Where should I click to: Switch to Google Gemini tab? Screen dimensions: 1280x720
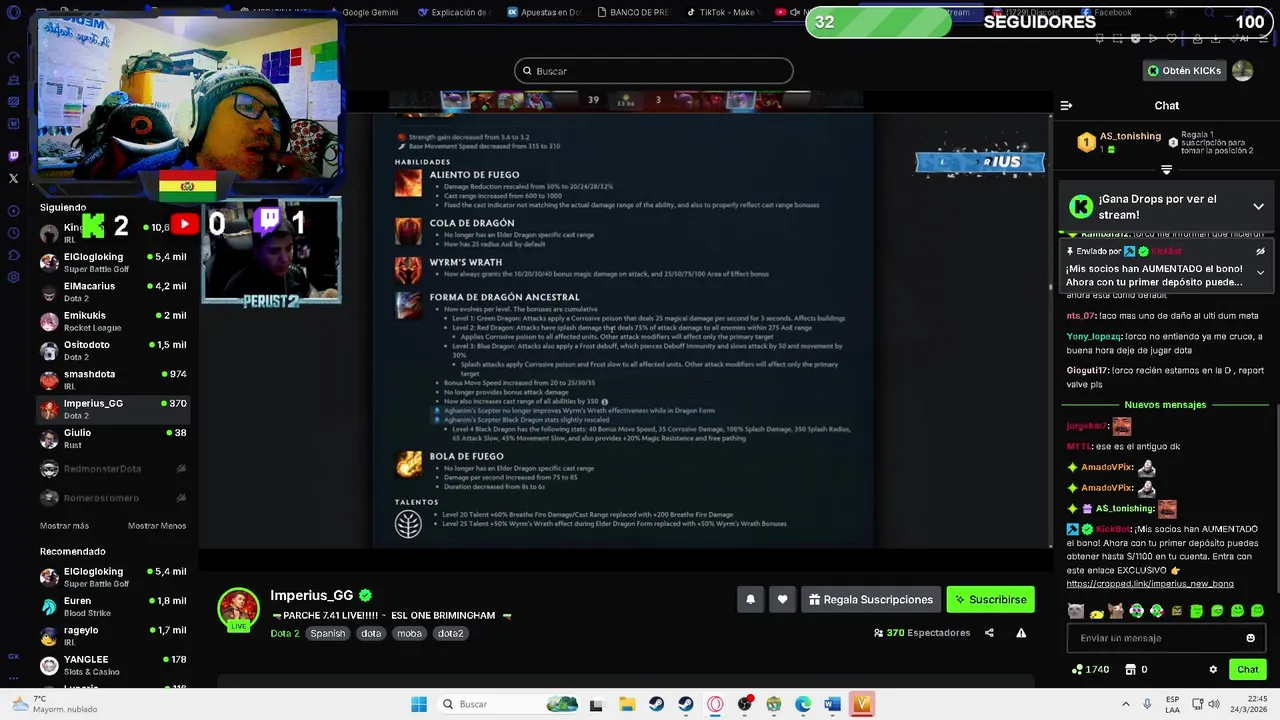click(370, 12)
